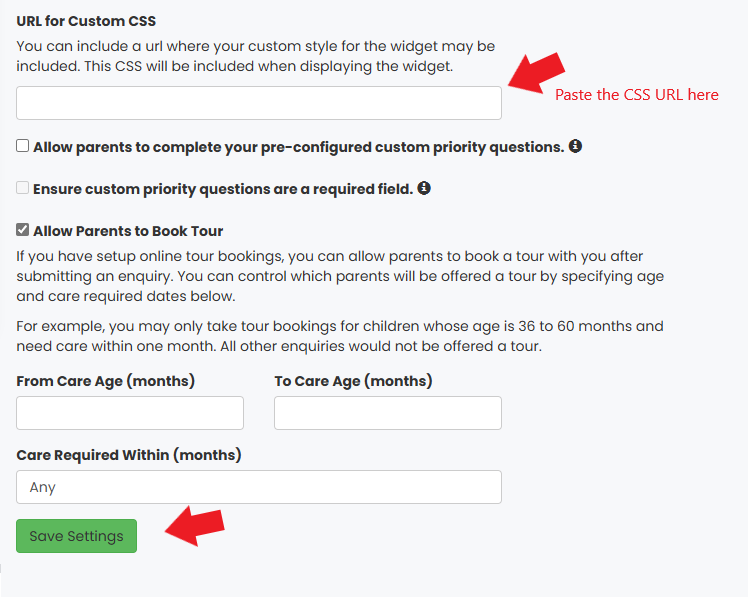Click the red 'Paste the CSS URL here' note
Screen dimensions: 748x597
pos(637,94)
